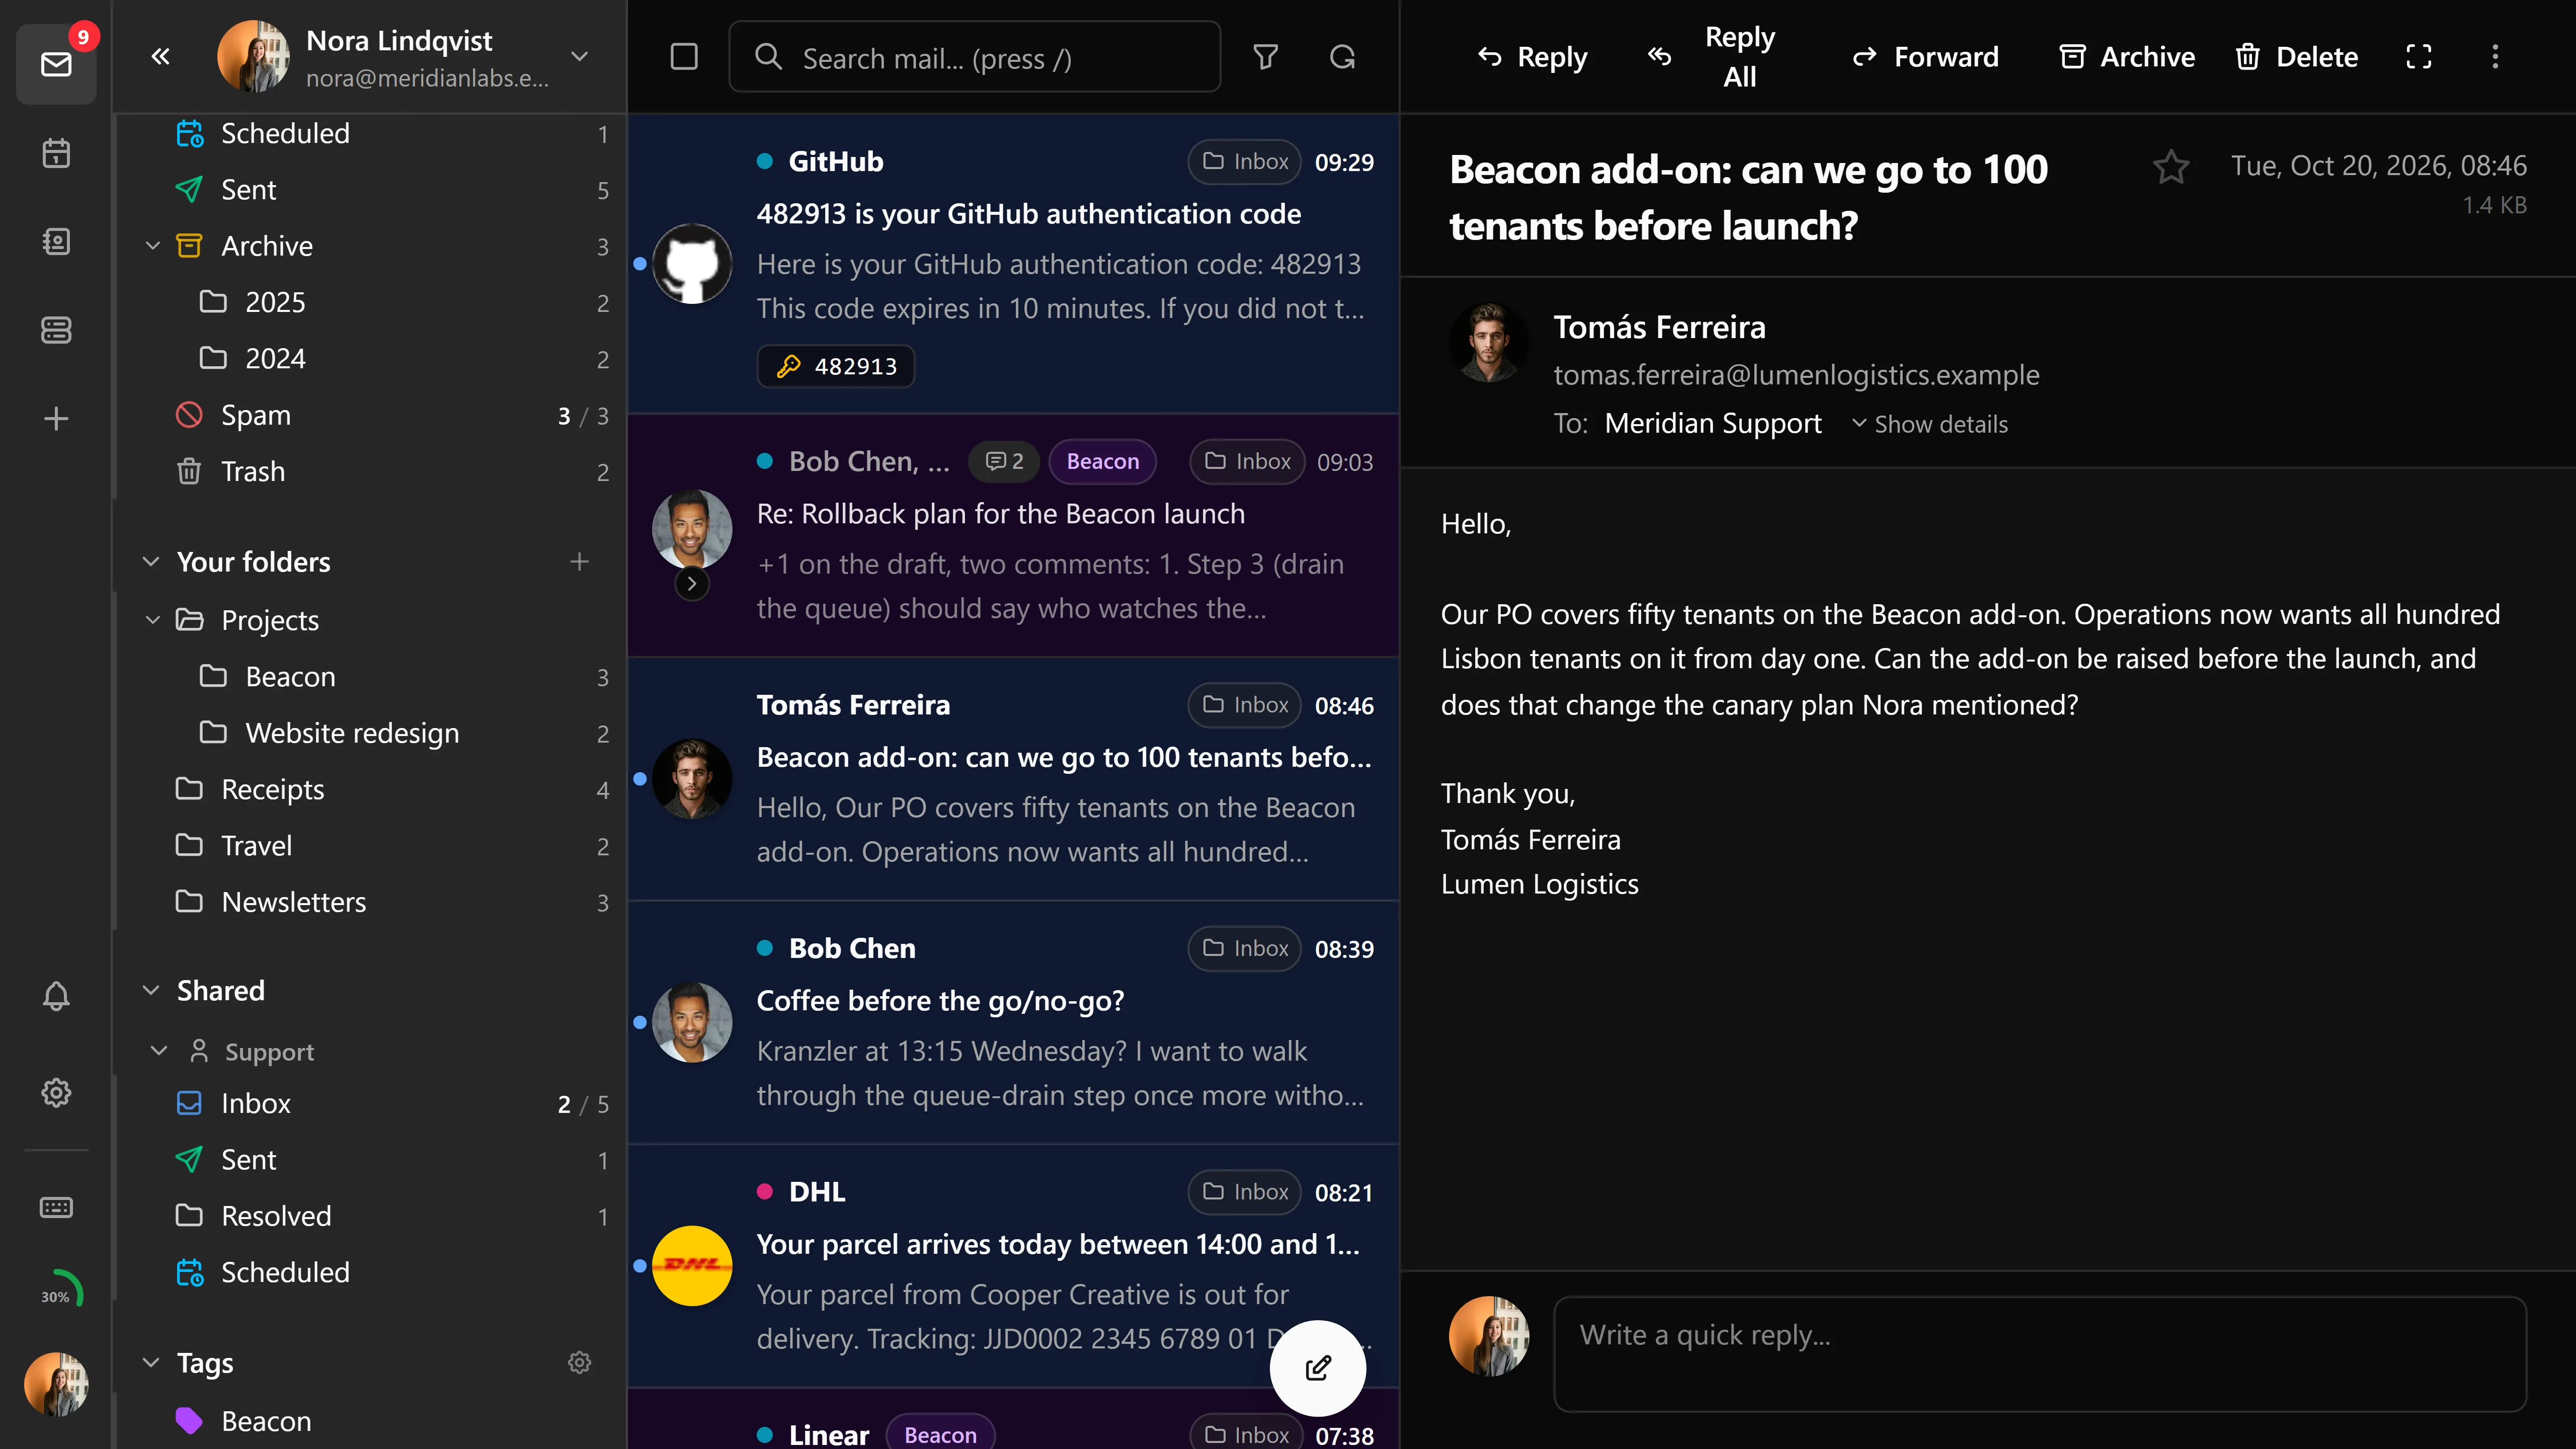The height and width of the screenshot is (1449, 2576).
Task: Open the Support Resolved folder
Action: pyautogui.click(x=370, y=1217)
